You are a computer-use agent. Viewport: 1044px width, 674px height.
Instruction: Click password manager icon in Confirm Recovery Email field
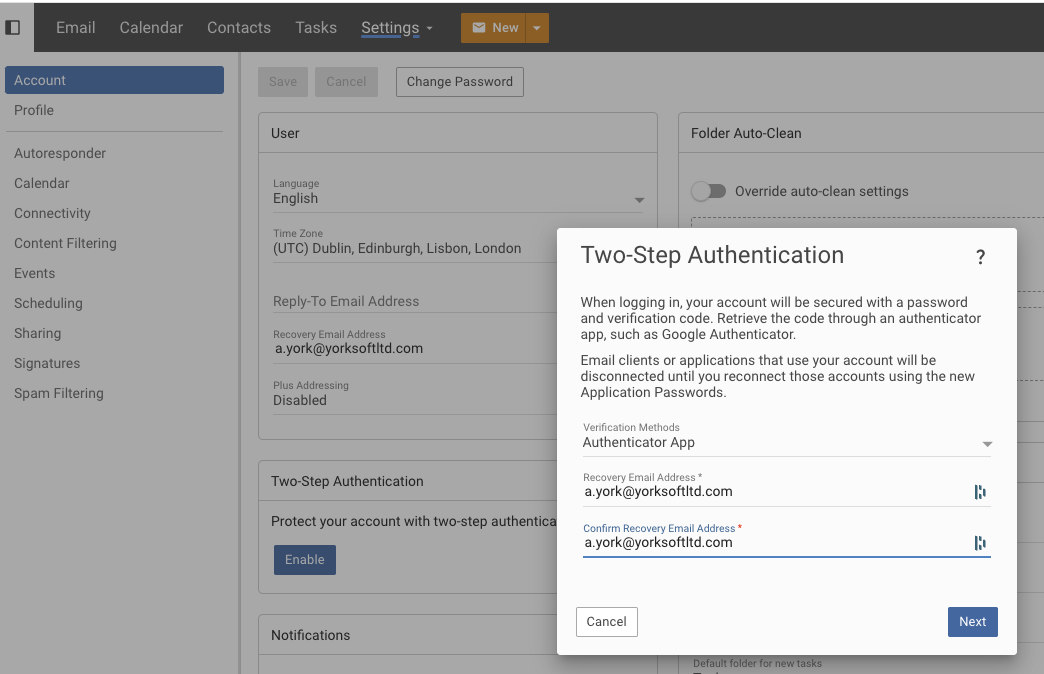click(980, 543)
